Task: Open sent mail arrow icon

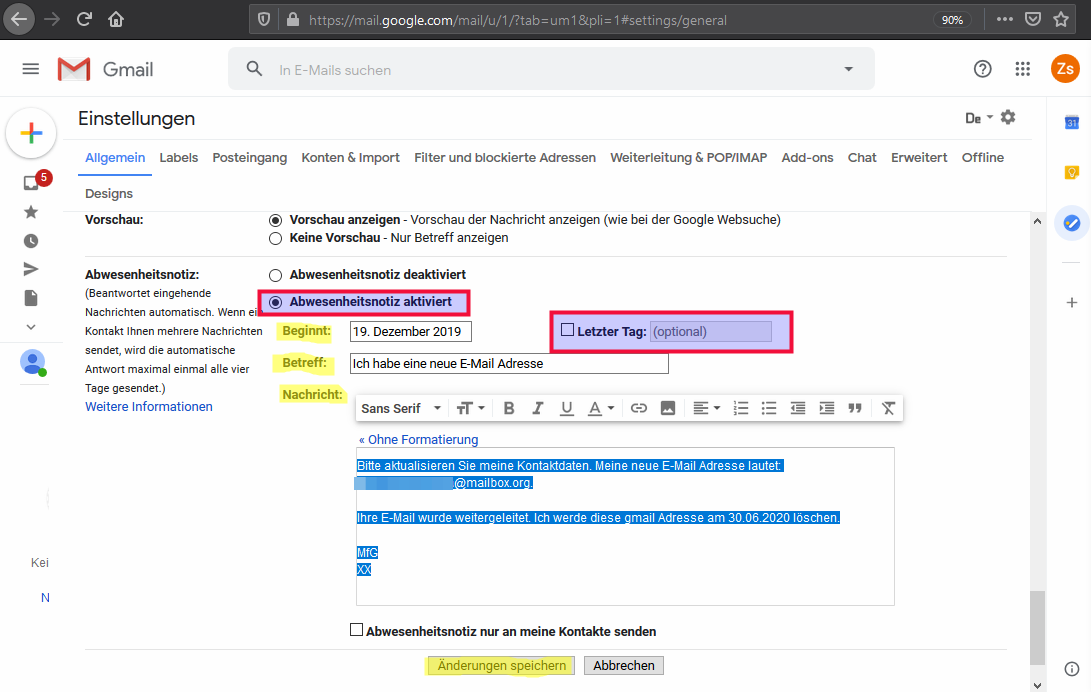Action: (x=31, y=269)
